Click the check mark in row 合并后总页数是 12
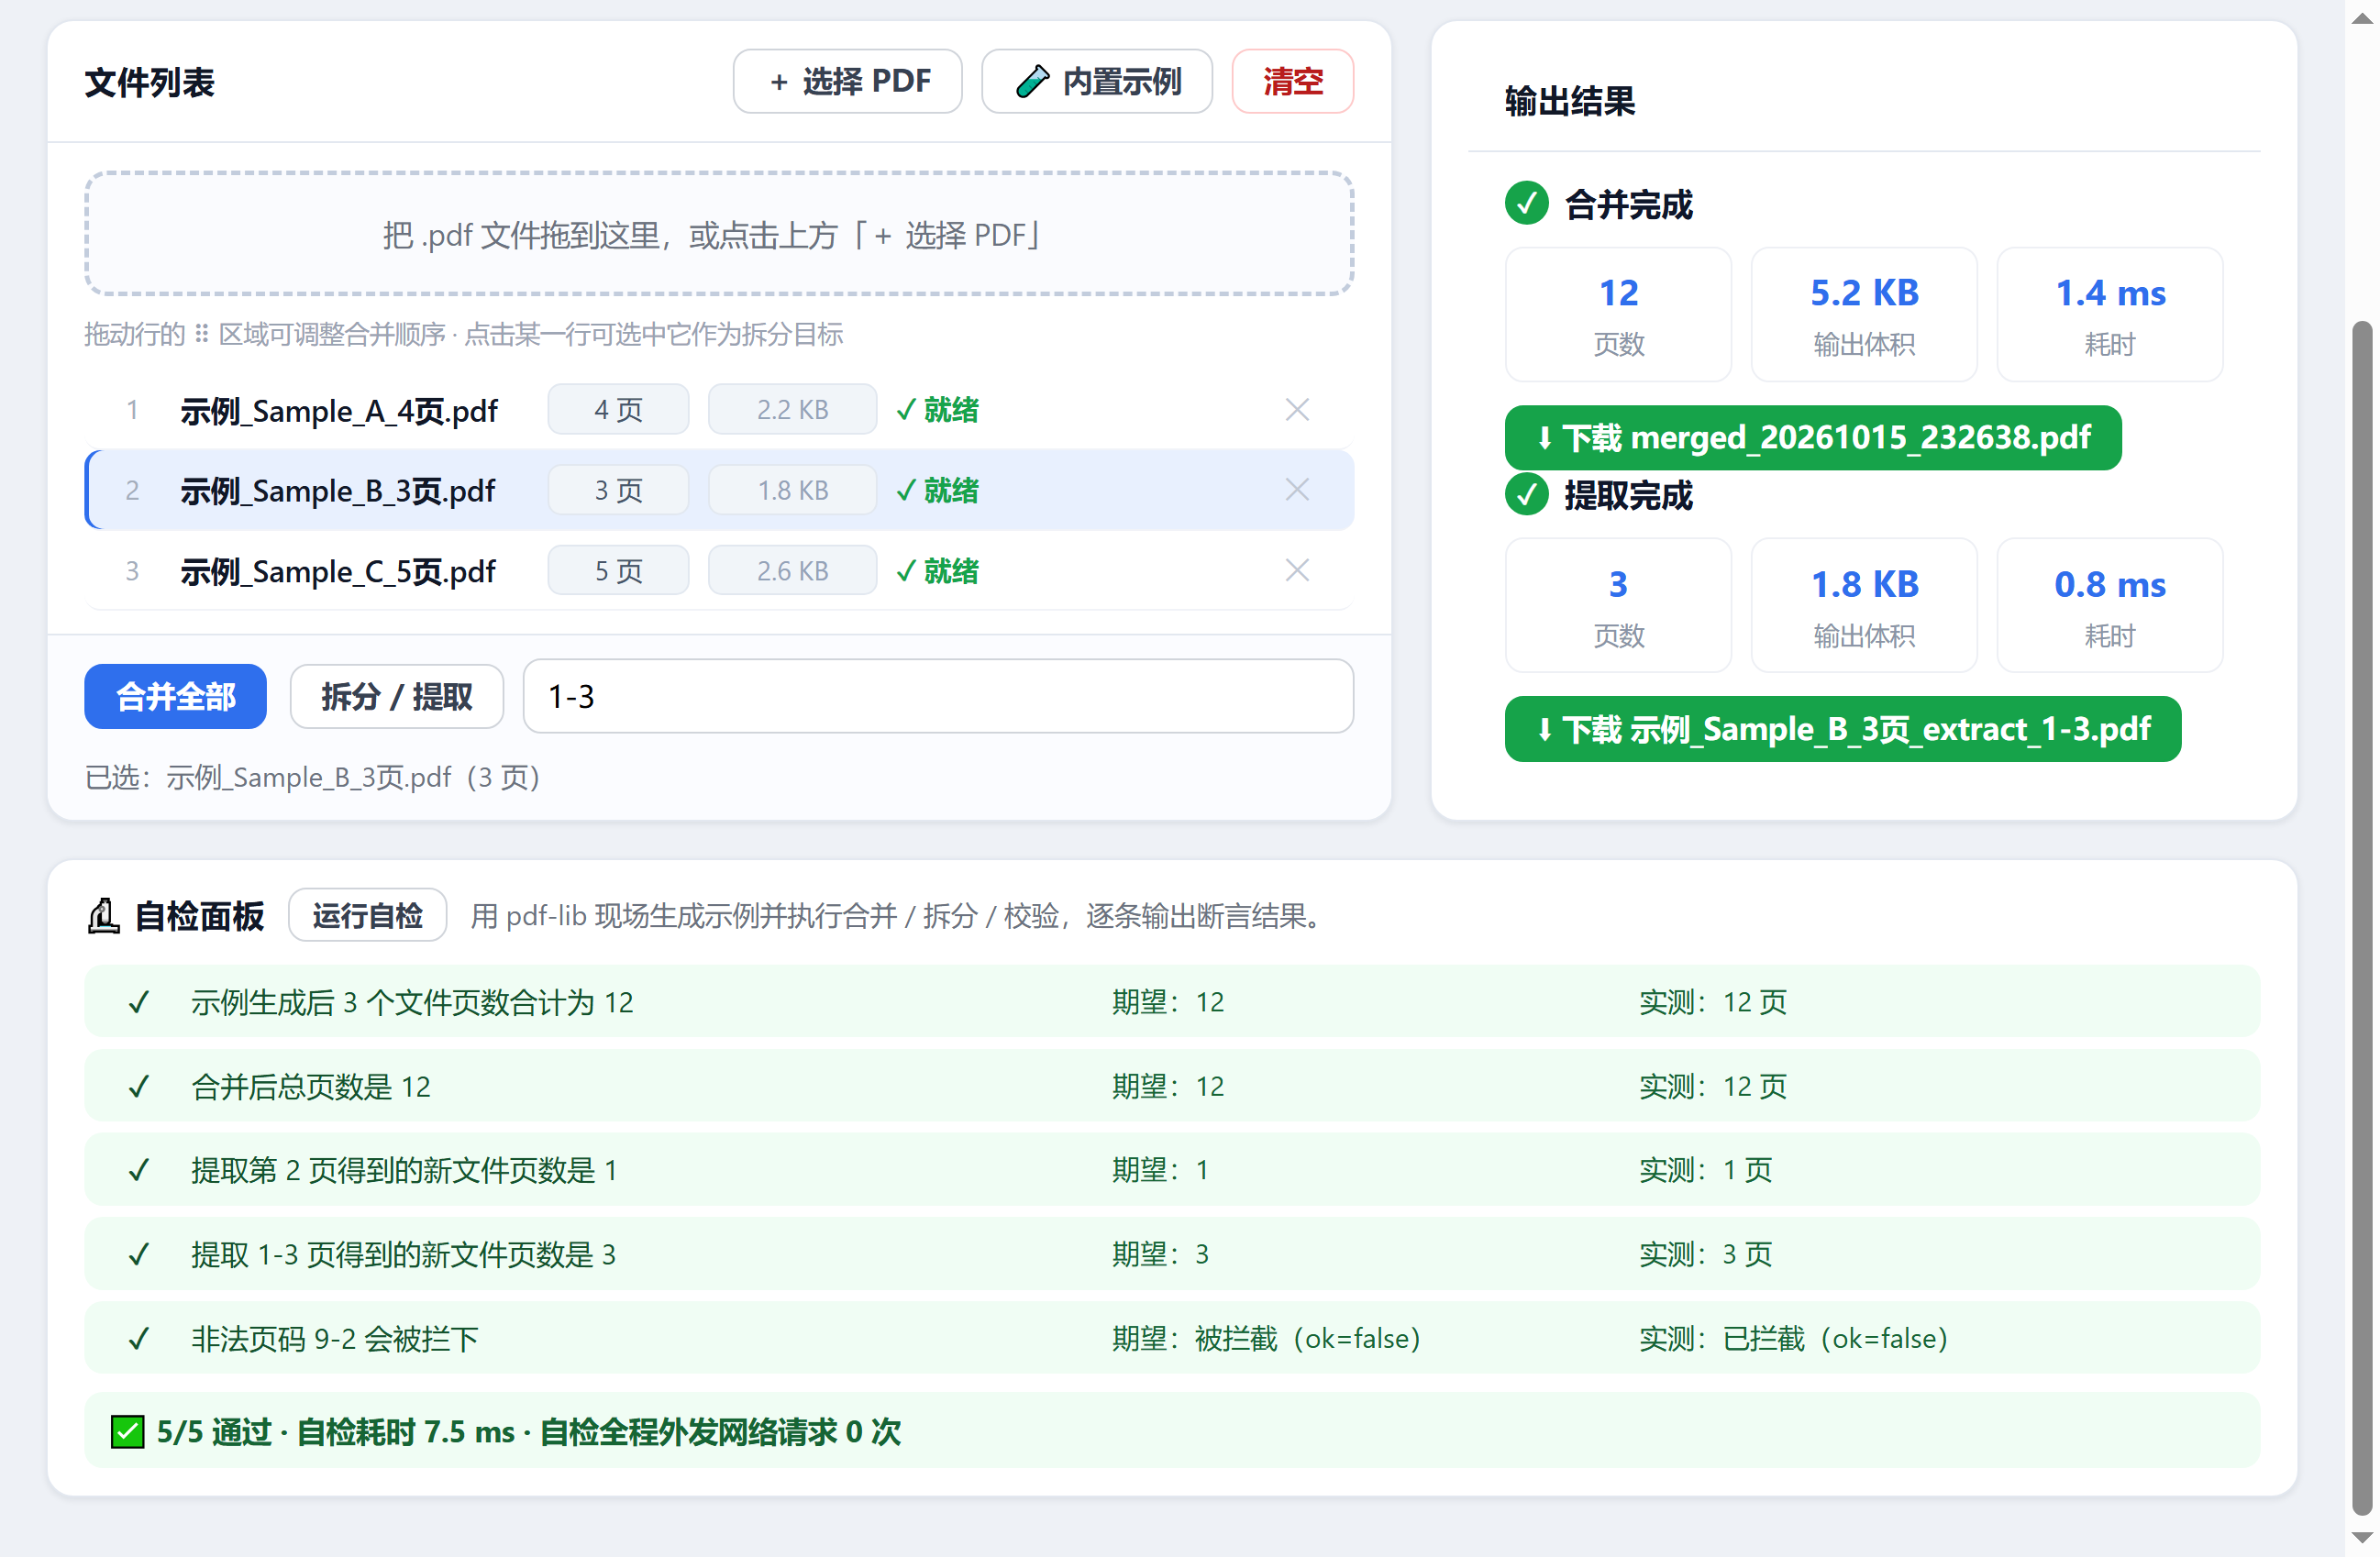 click(139, 1086)
